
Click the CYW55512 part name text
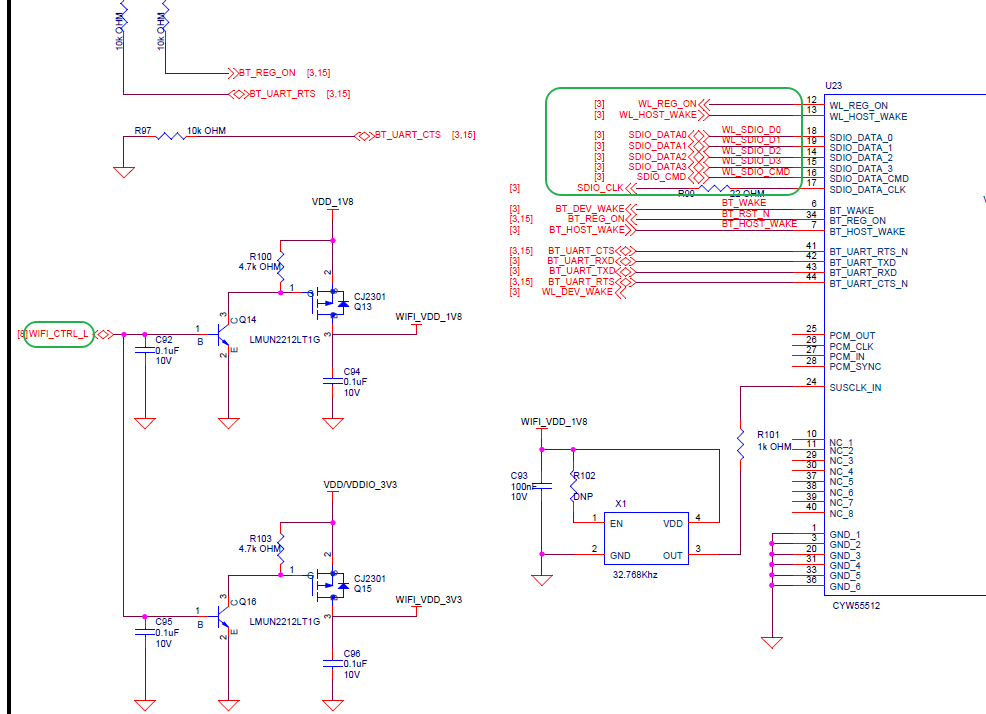pos(856,606)
